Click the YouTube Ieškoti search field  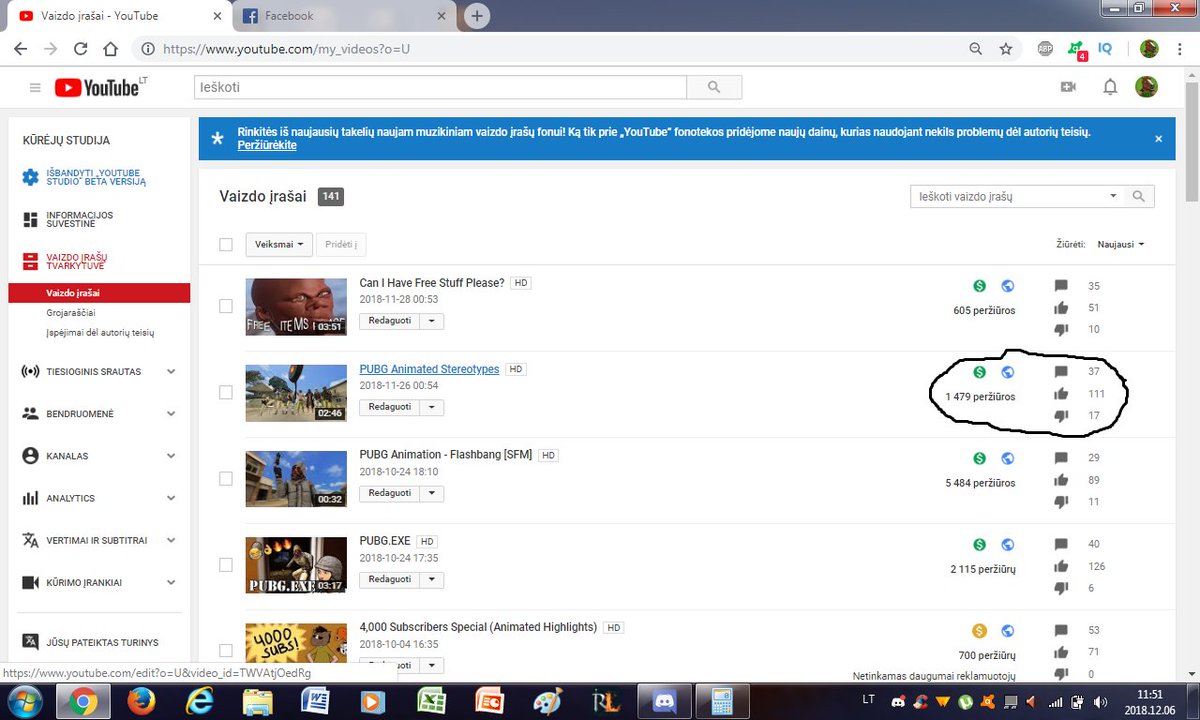pos(441,88)
